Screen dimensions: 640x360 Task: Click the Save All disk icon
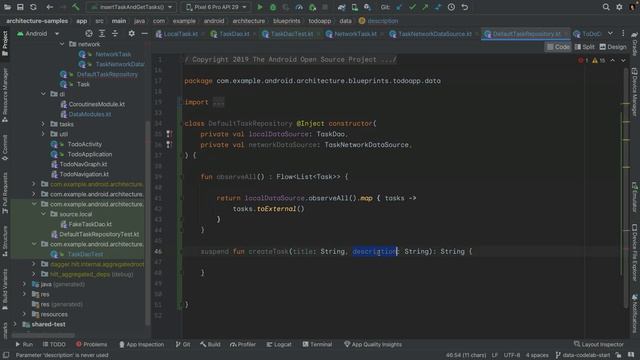20,7
